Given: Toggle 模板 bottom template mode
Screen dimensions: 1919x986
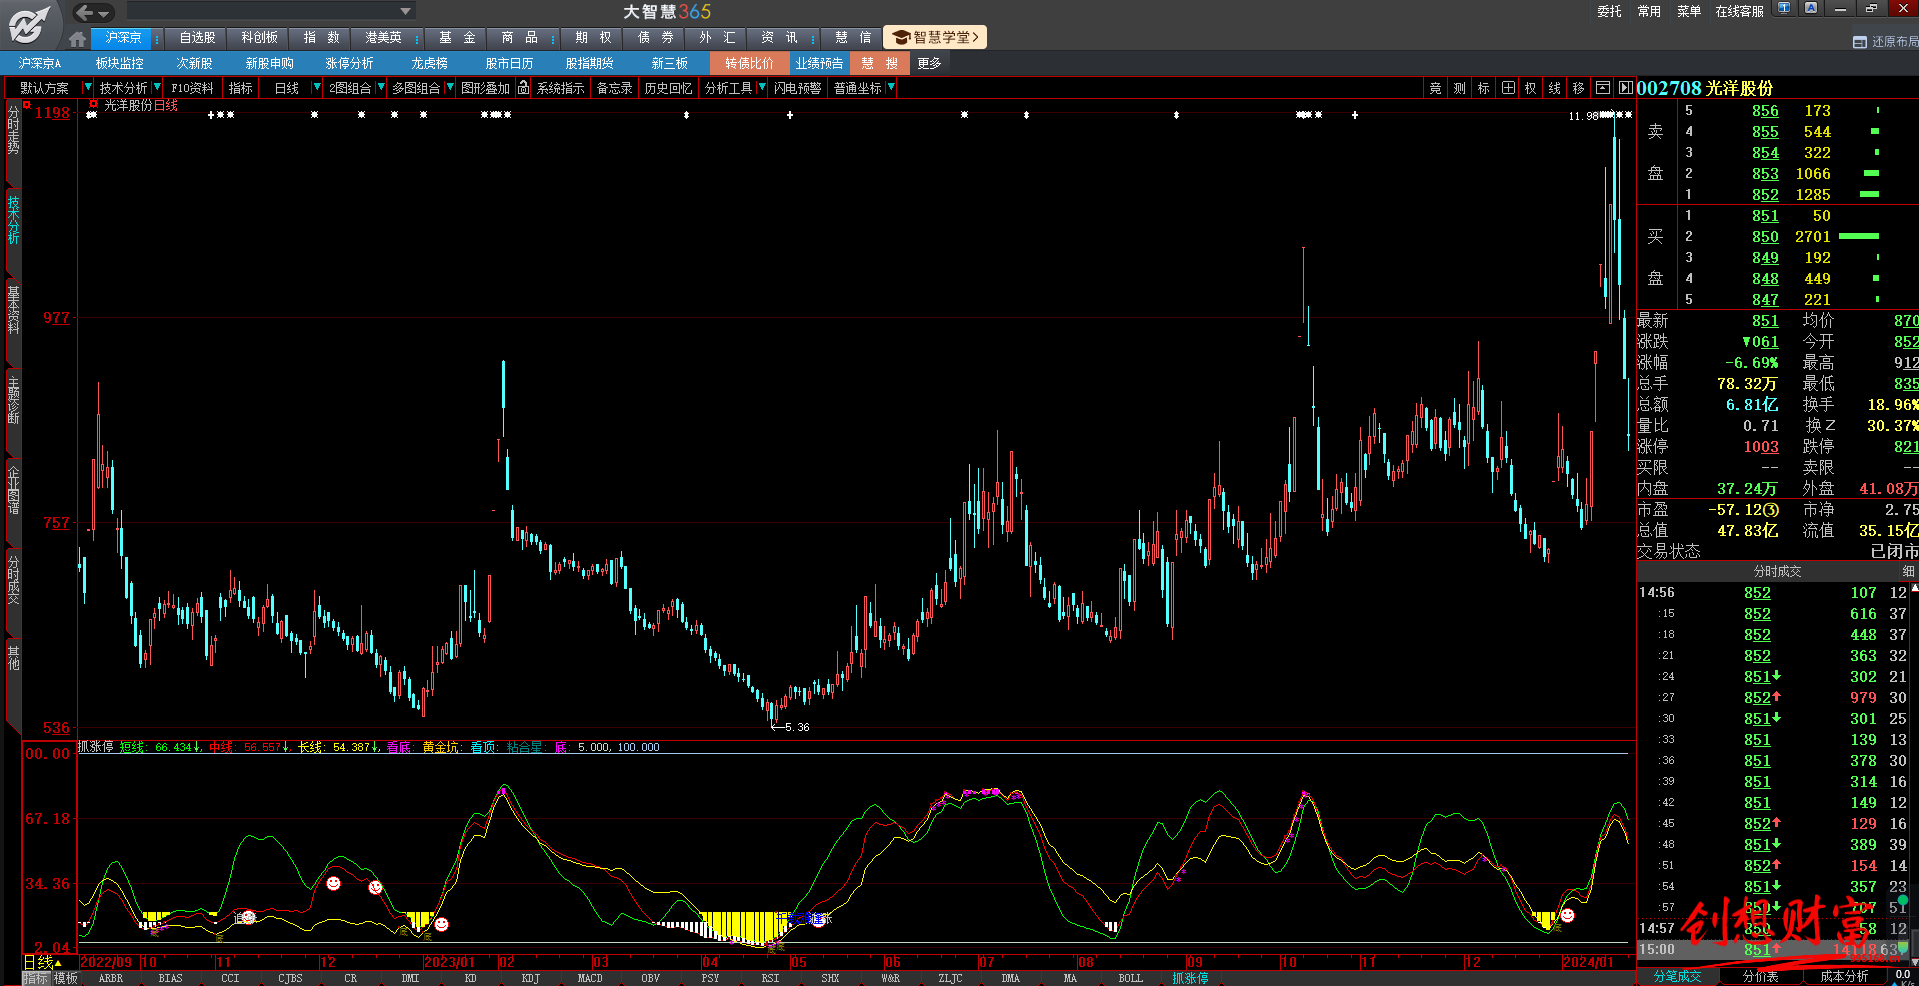Looking at the screenshot, I should pos(66,978).
